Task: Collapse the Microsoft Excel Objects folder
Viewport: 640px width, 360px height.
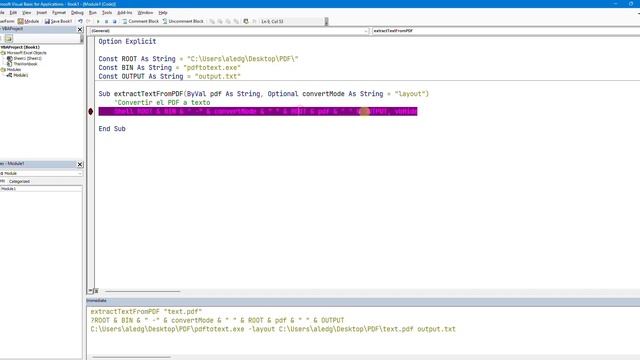Action: pos(3,53)
